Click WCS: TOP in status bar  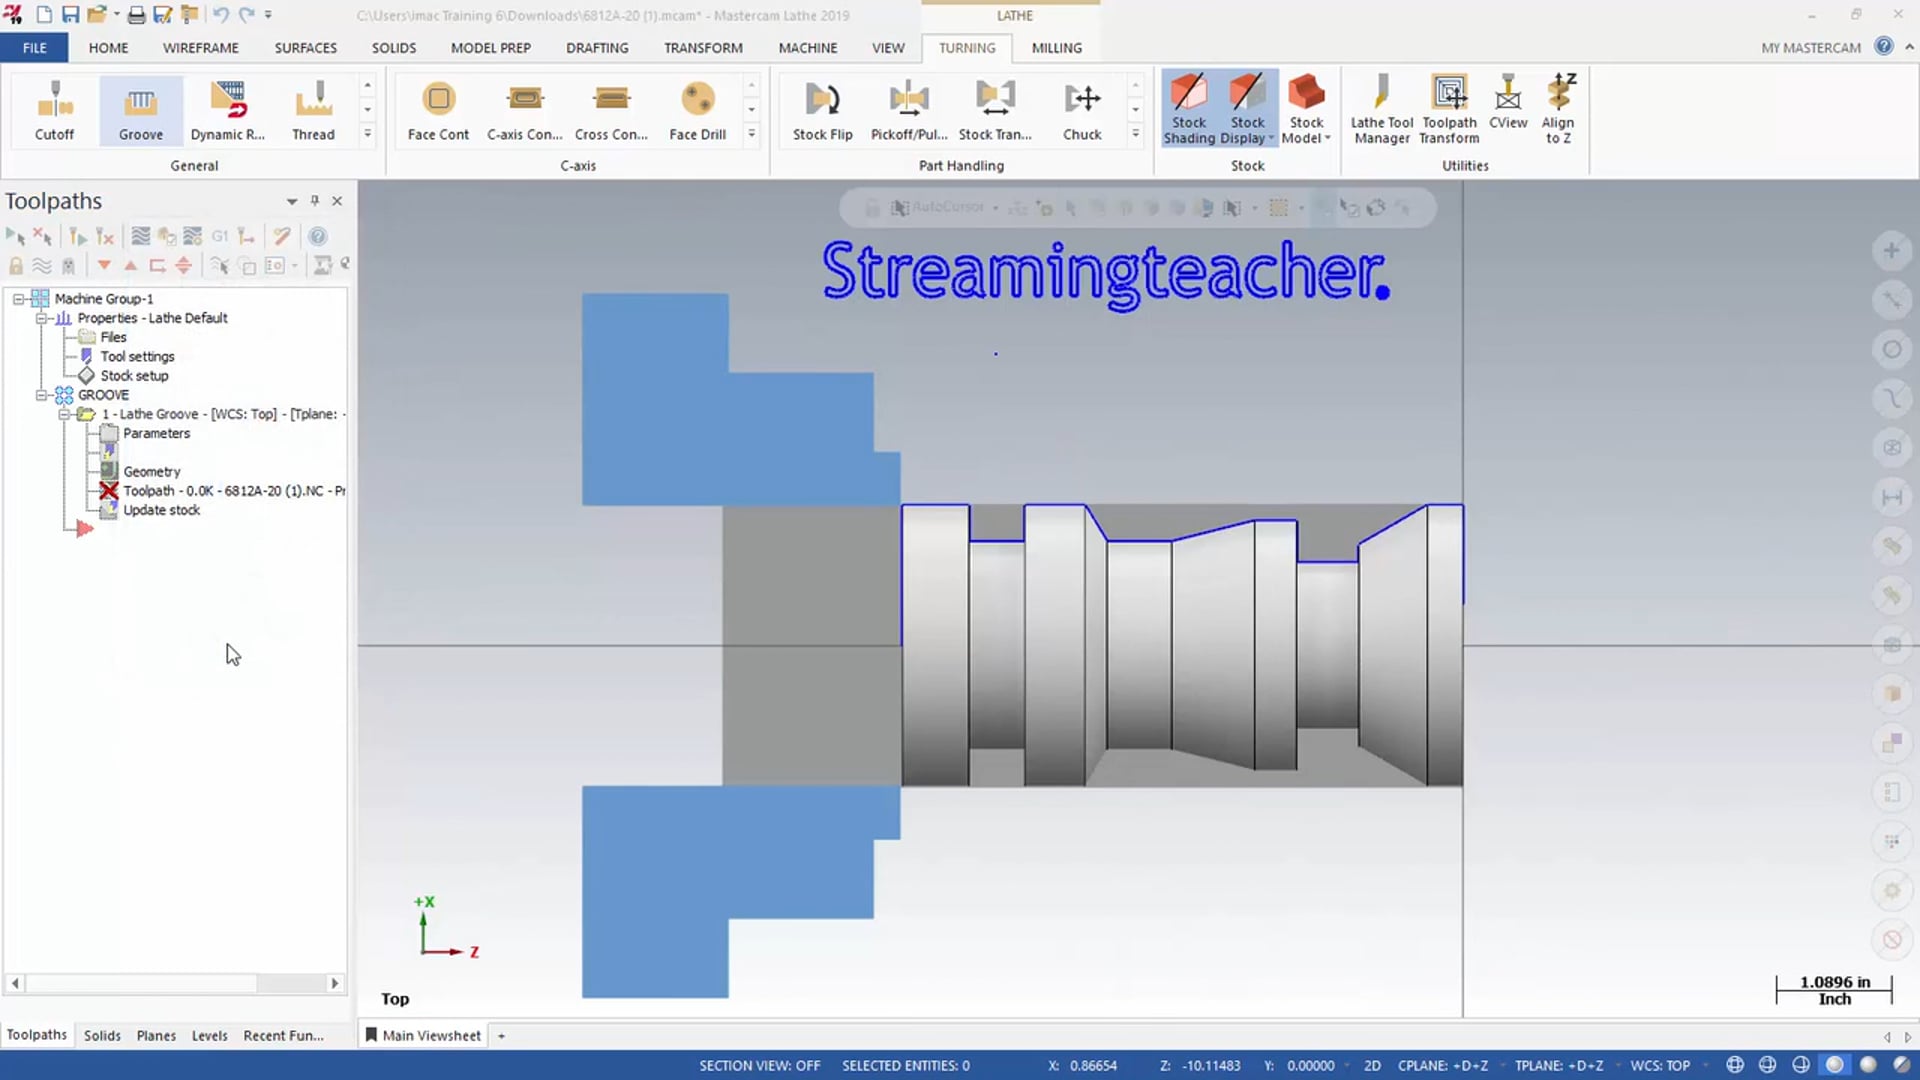[1660, 1065]
